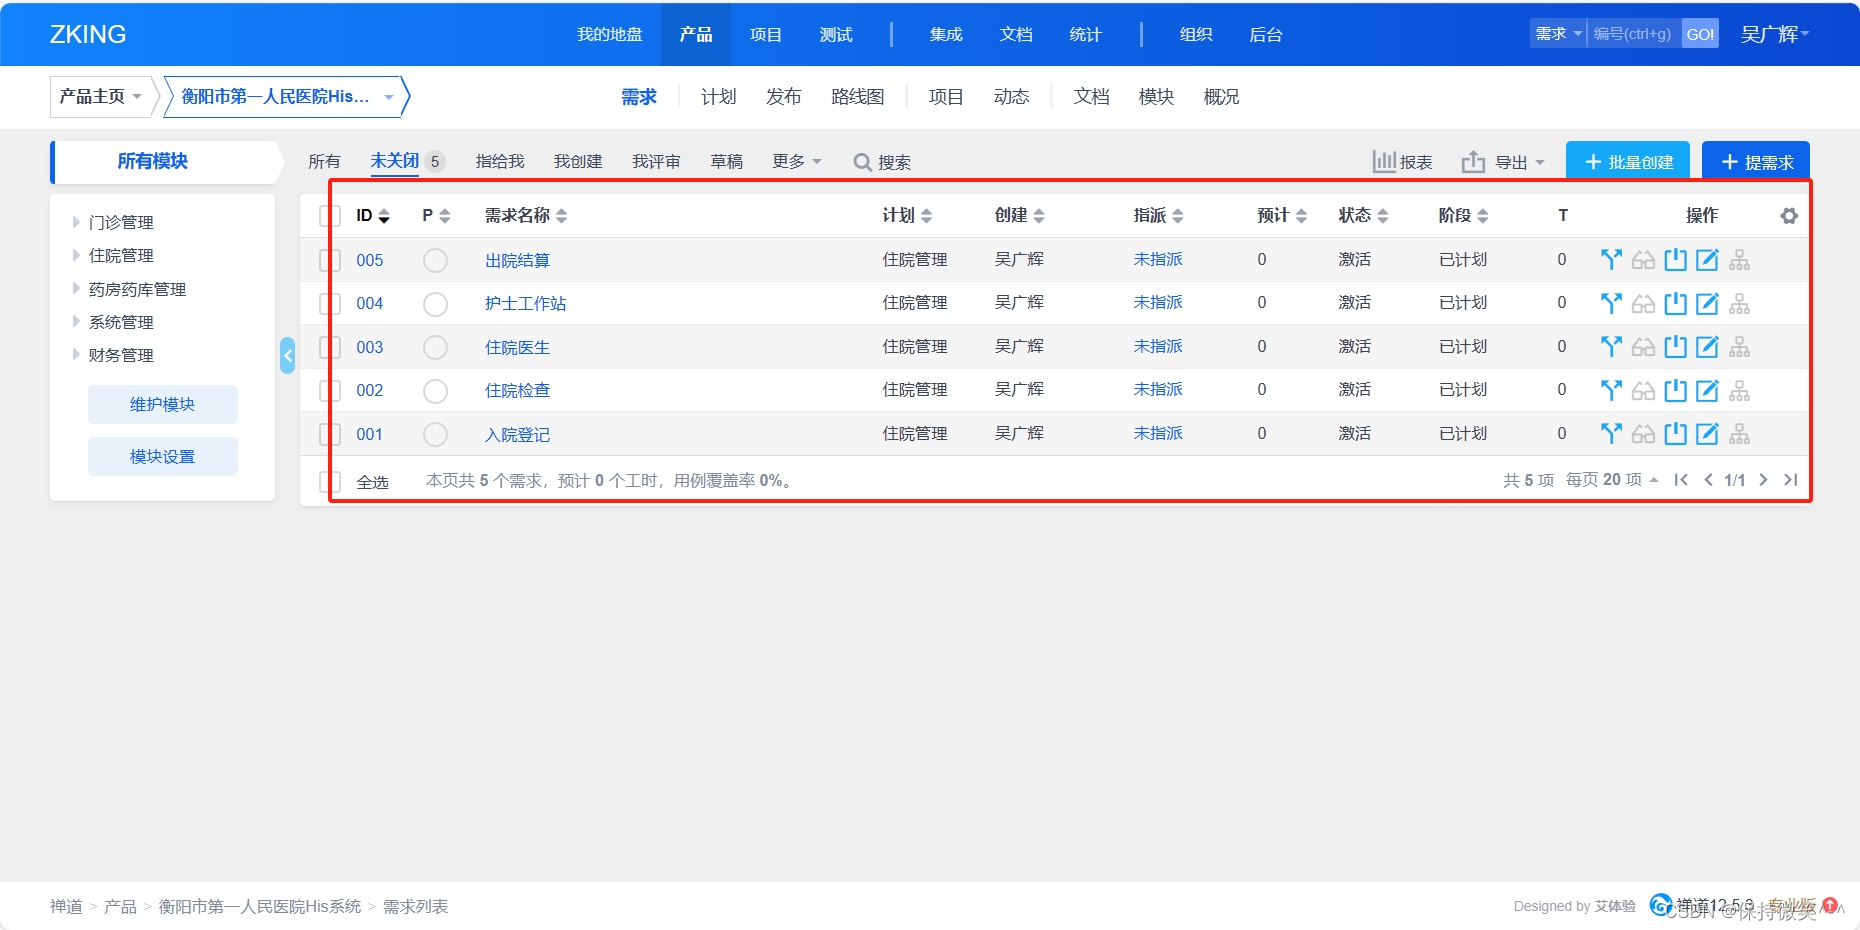The width and height of the screenshot is (1860, 930).
Task: Open the 测试 top navigation menu
Action: coord(836,34)
